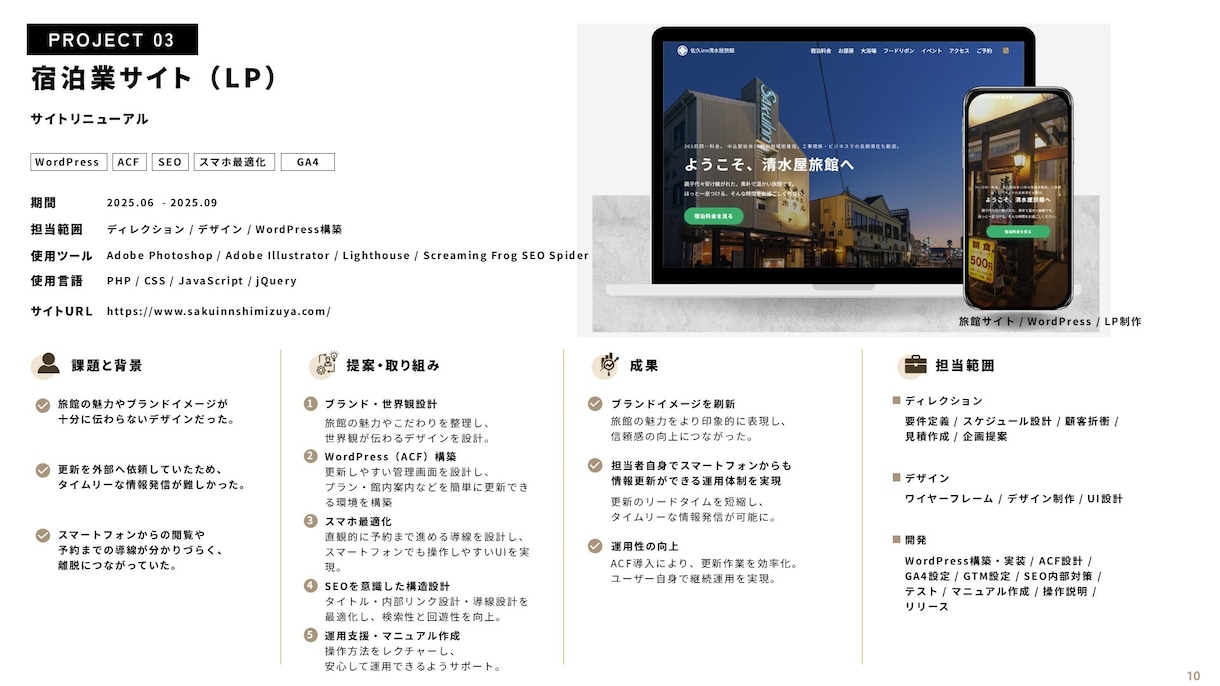Open イベント in the mockup navigation
The width and height of the screenshot is (1220, 686).
pyautogui.click(x=932, y=50)
